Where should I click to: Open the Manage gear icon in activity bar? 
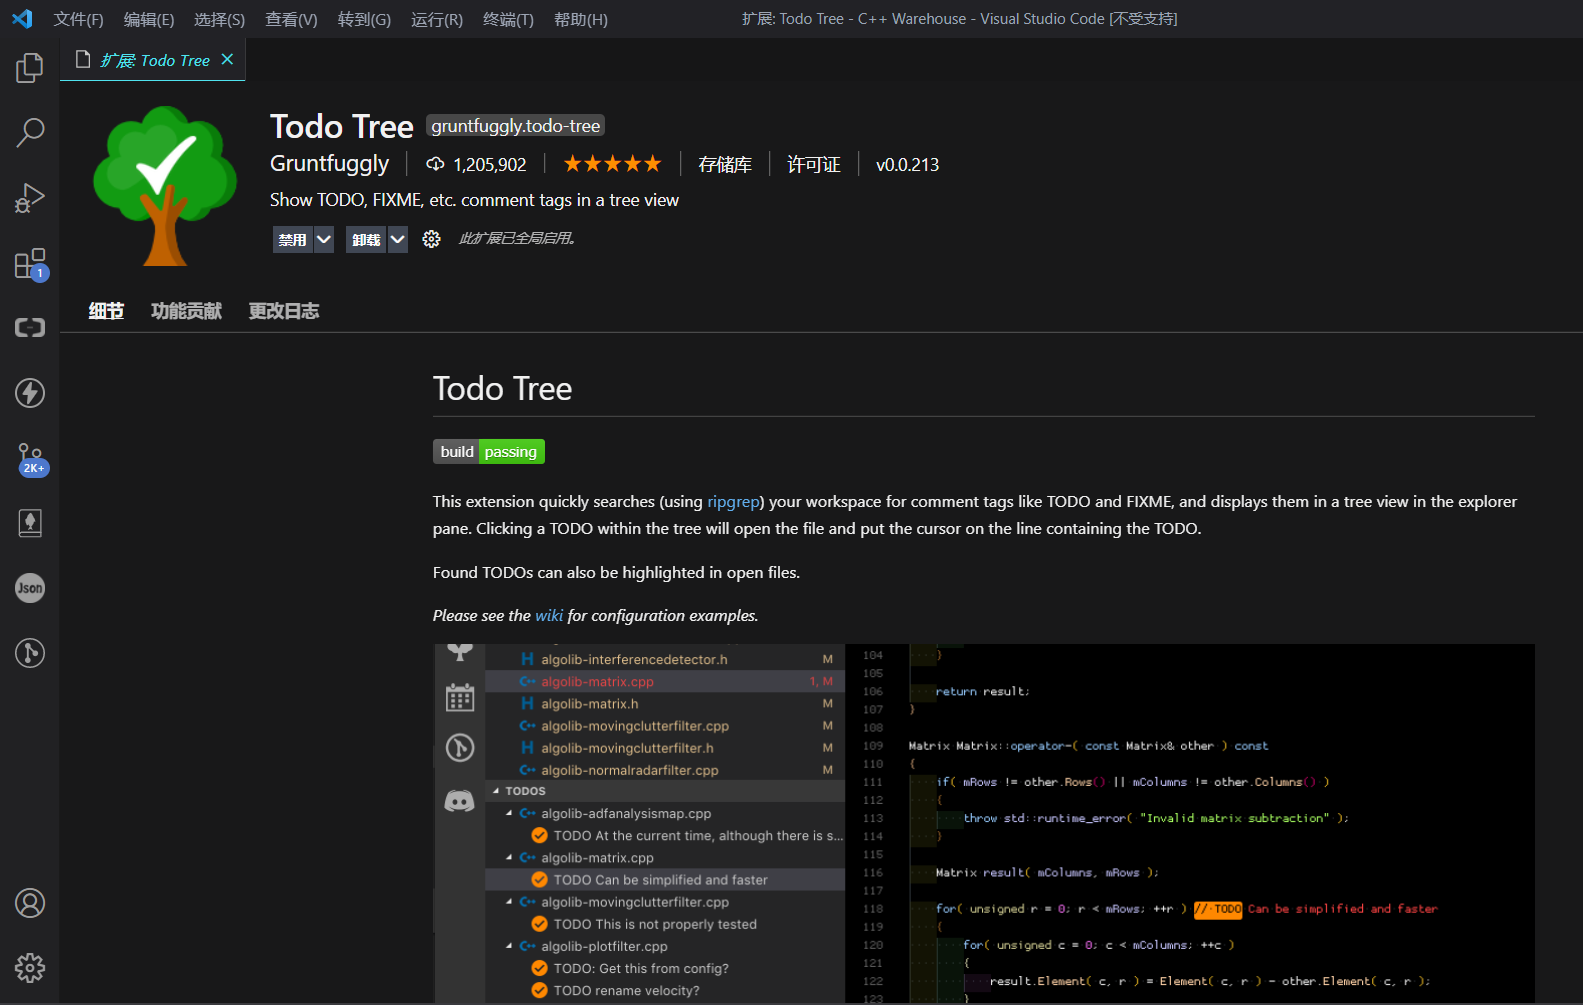30,968
